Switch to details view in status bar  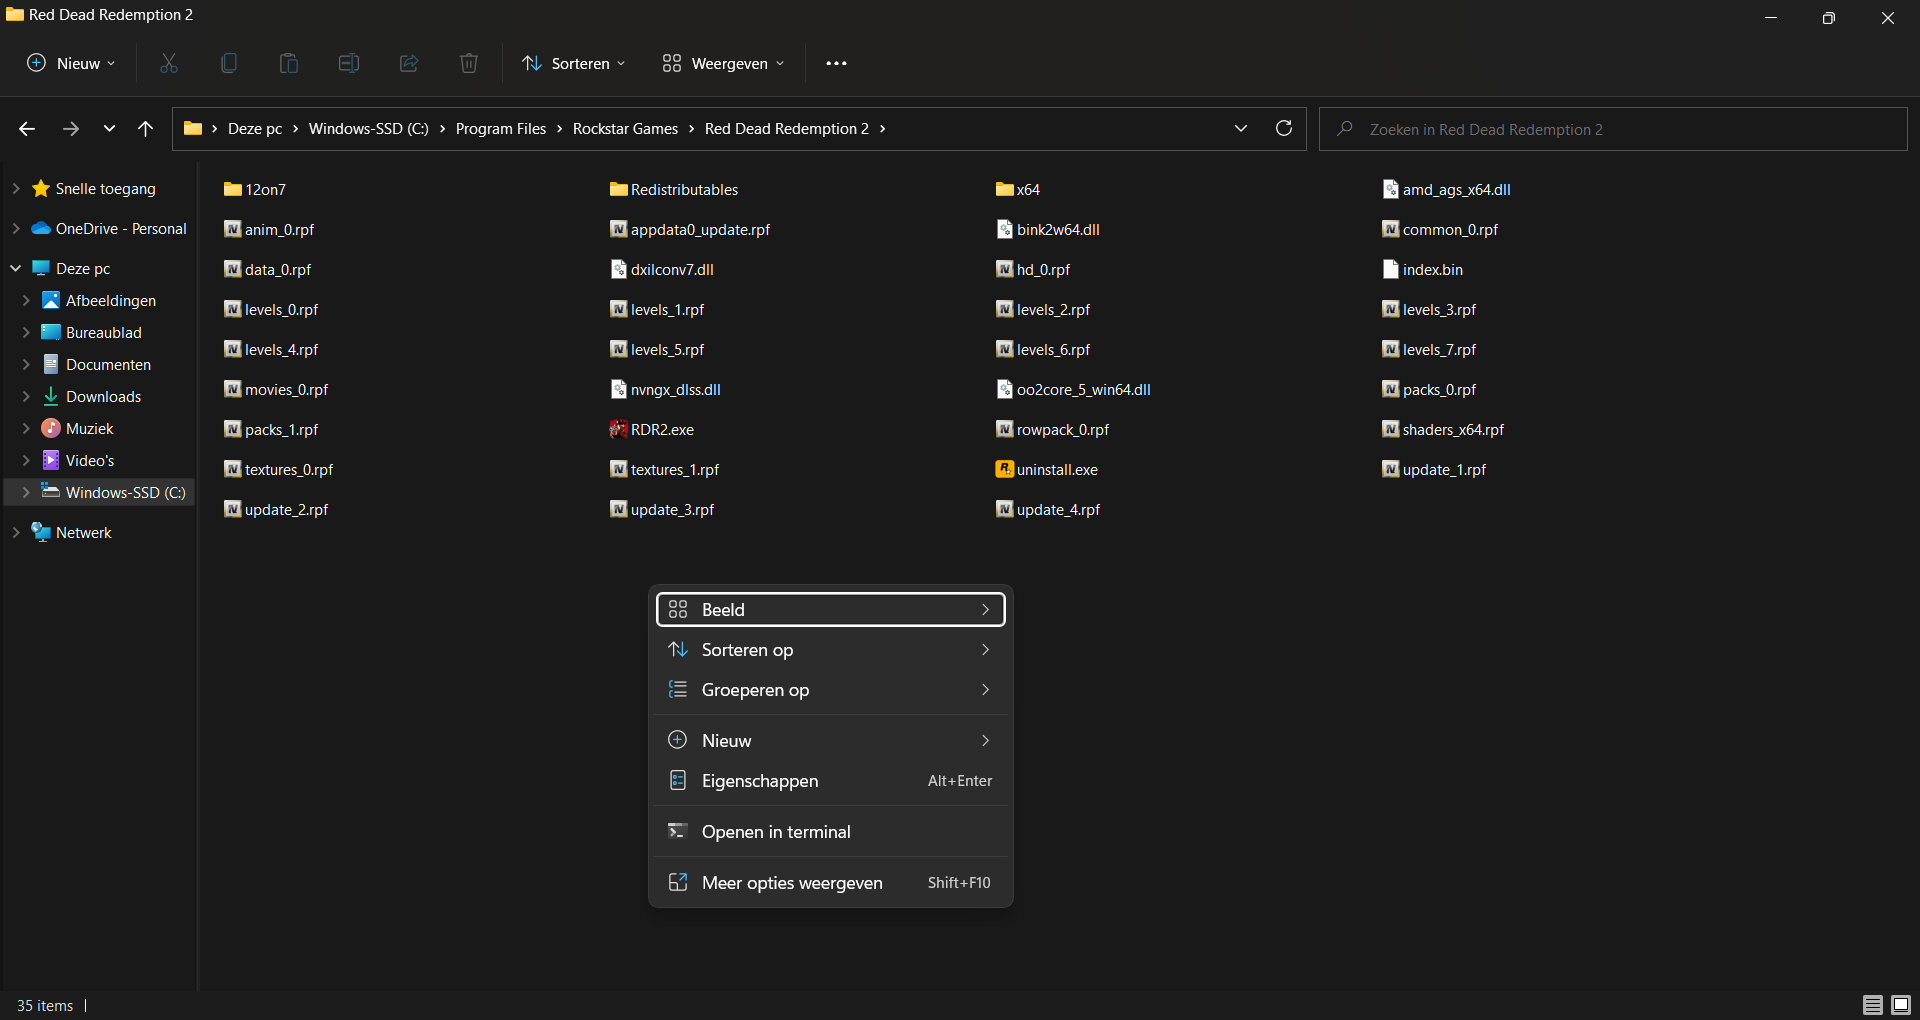coord(1873,1005)
